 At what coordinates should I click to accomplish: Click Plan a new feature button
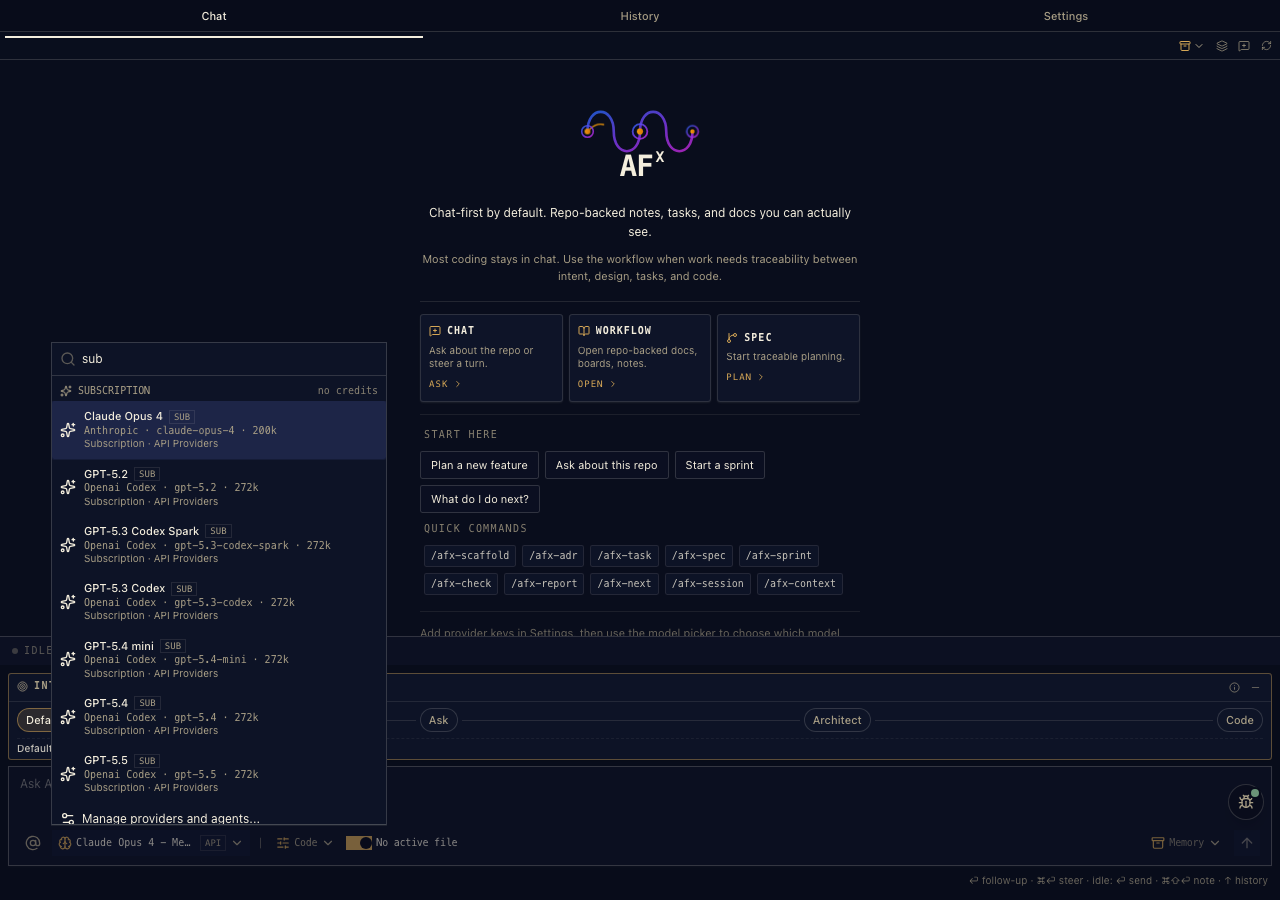(479, 465)
